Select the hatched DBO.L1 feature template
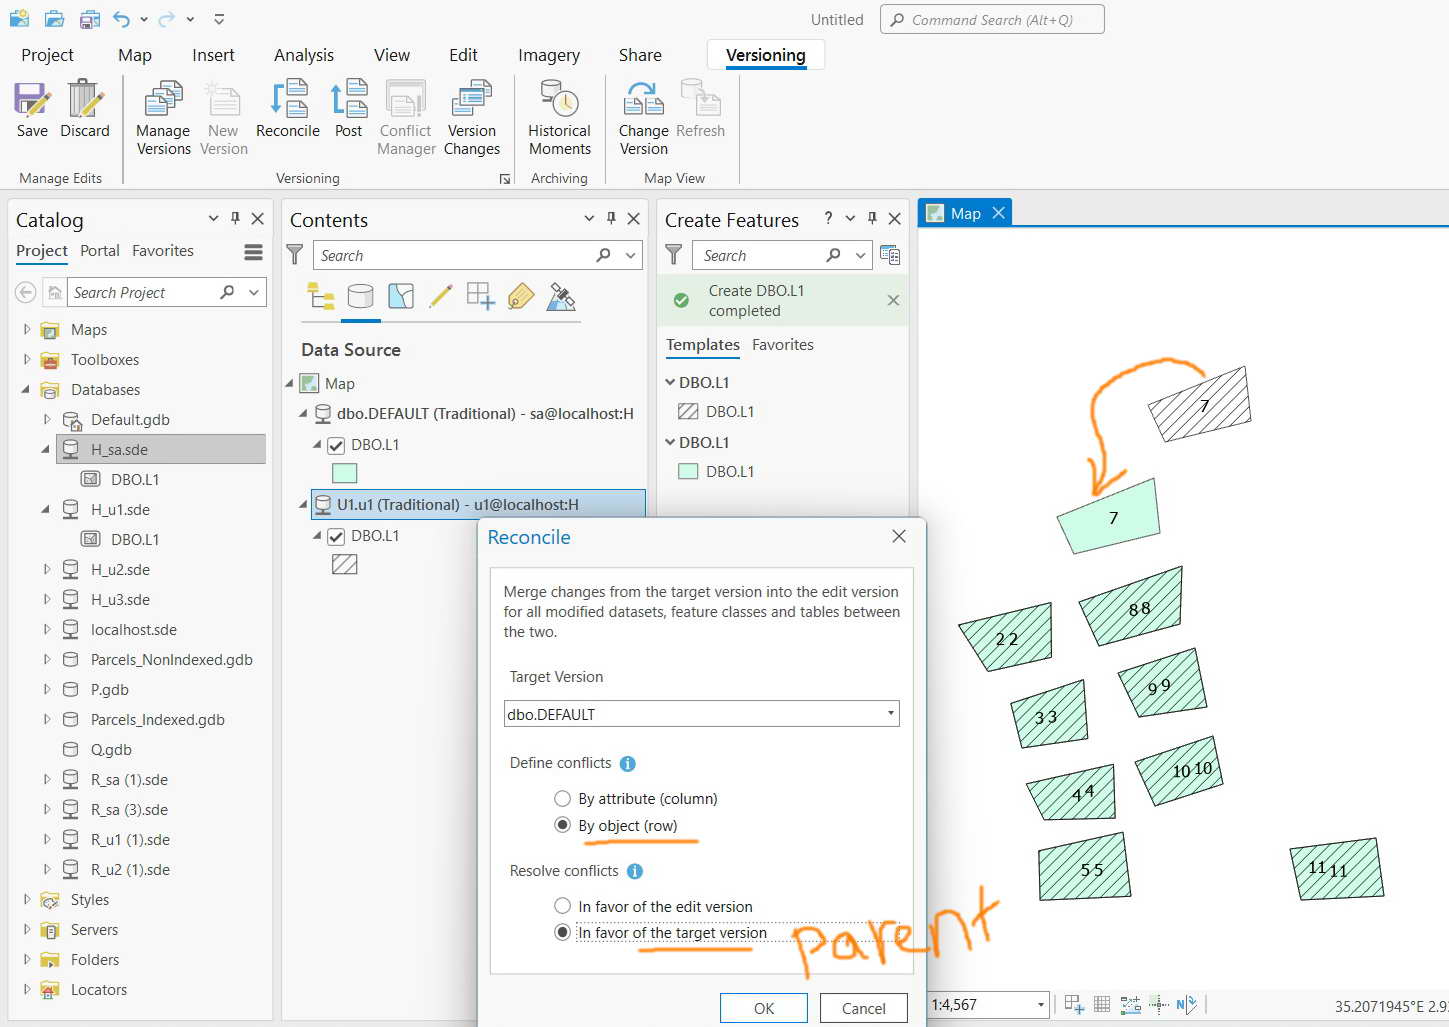This screenshot has height=1027, width=1449. point(716,411)
